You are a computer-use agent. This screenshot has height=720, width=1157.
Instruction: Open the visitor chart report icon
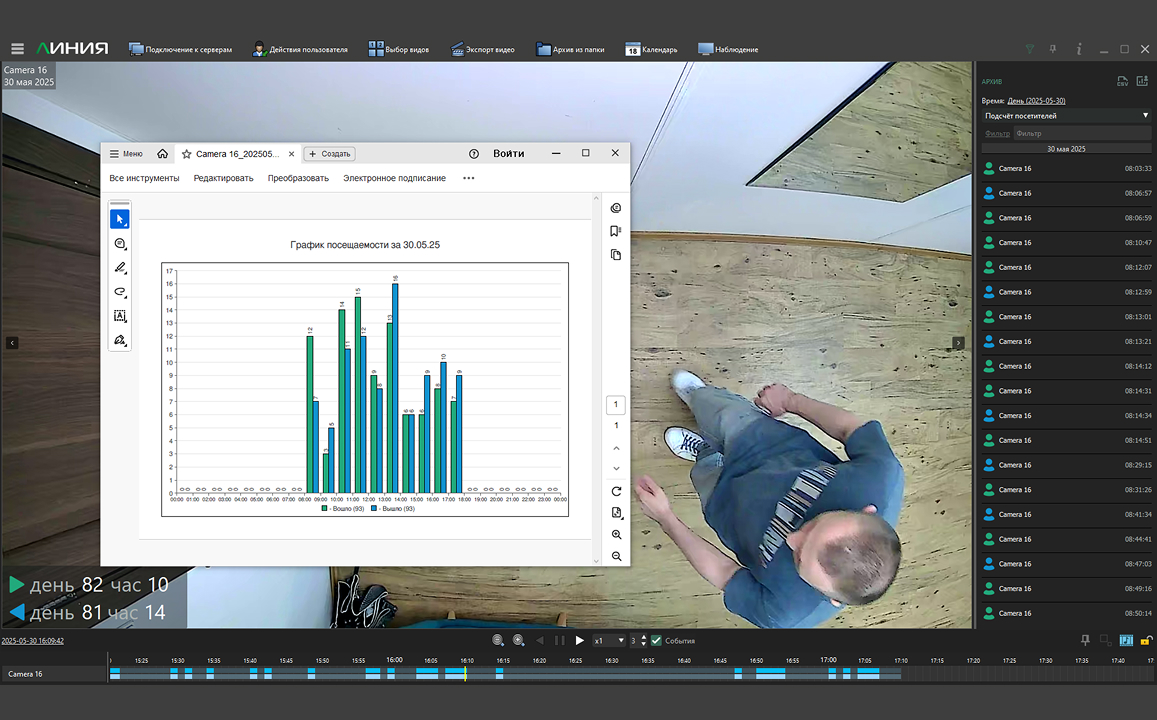click(1142, 81)
